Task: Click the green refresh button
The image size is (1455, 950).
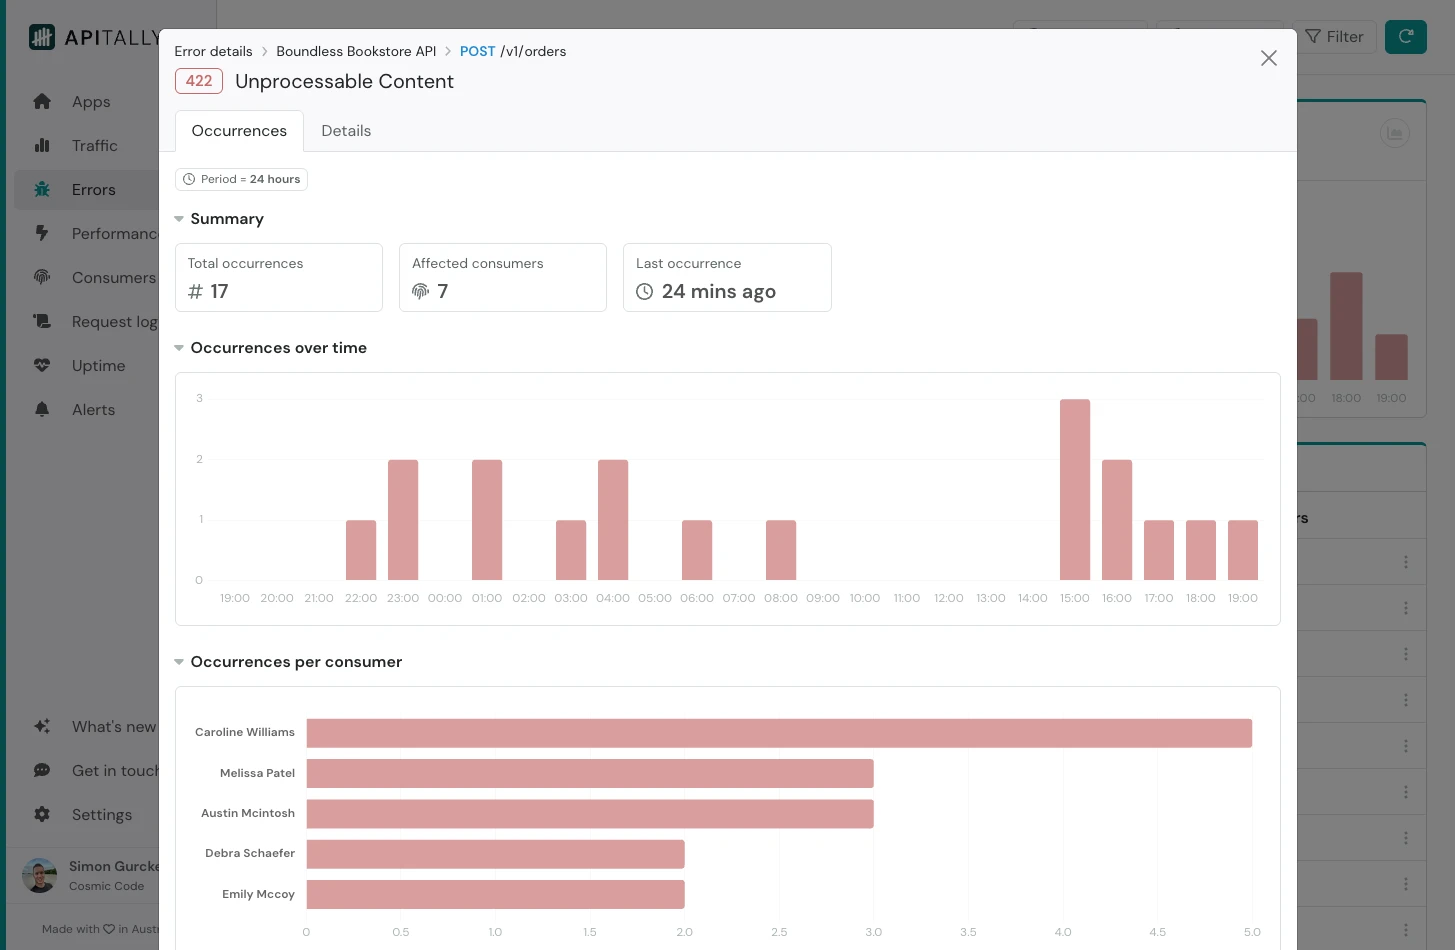Action: (x=1405, y=37)
